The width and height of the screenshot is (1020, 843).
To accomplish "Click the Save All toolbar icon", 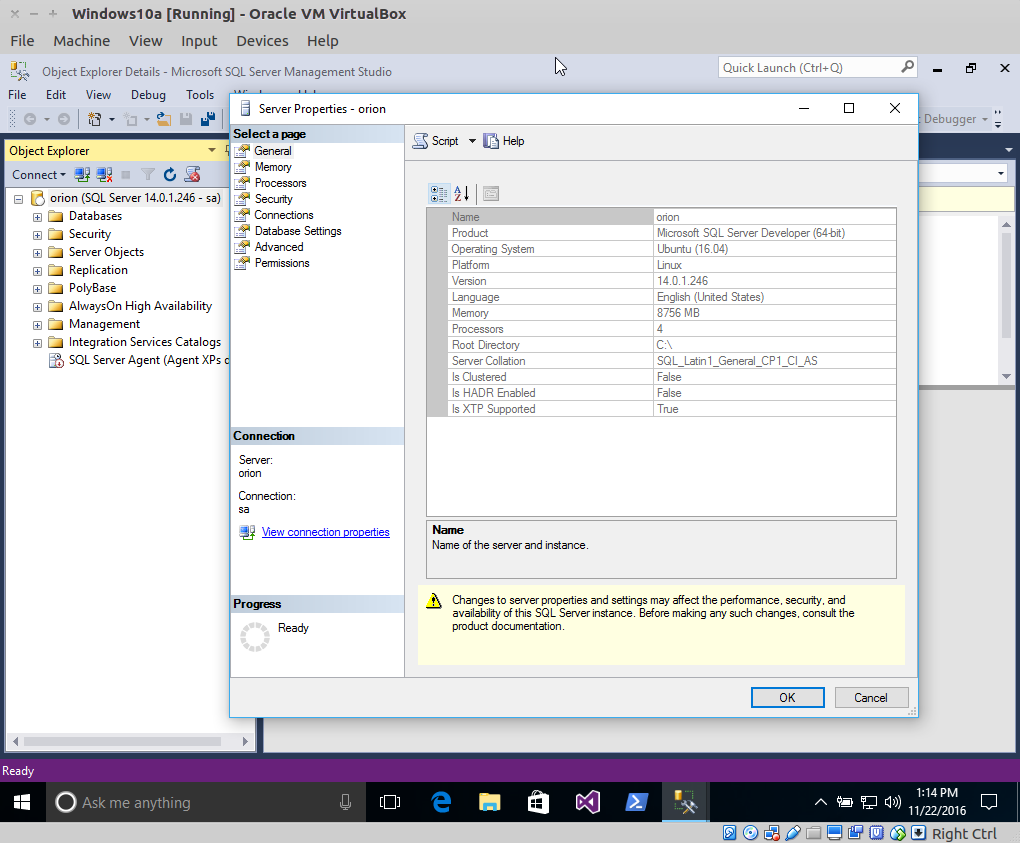I will (x=208, y=119).
